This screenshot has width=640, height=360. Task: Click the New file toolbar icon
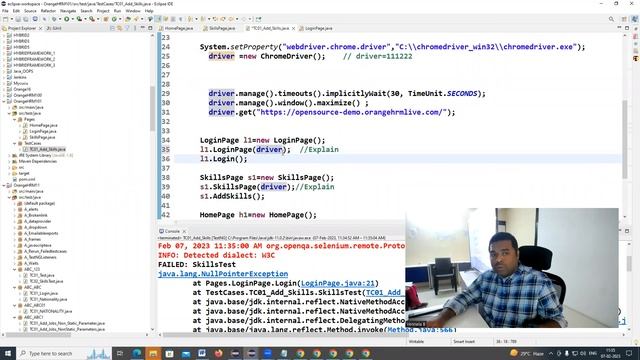coord(5,19)
